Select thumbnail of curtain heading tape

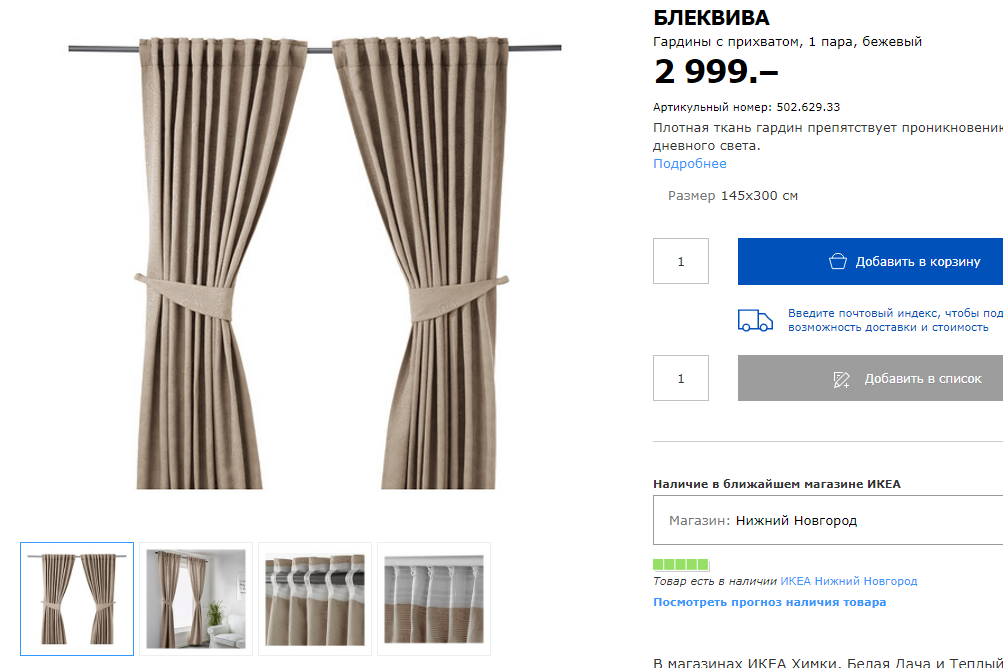[x=434, y=599]
